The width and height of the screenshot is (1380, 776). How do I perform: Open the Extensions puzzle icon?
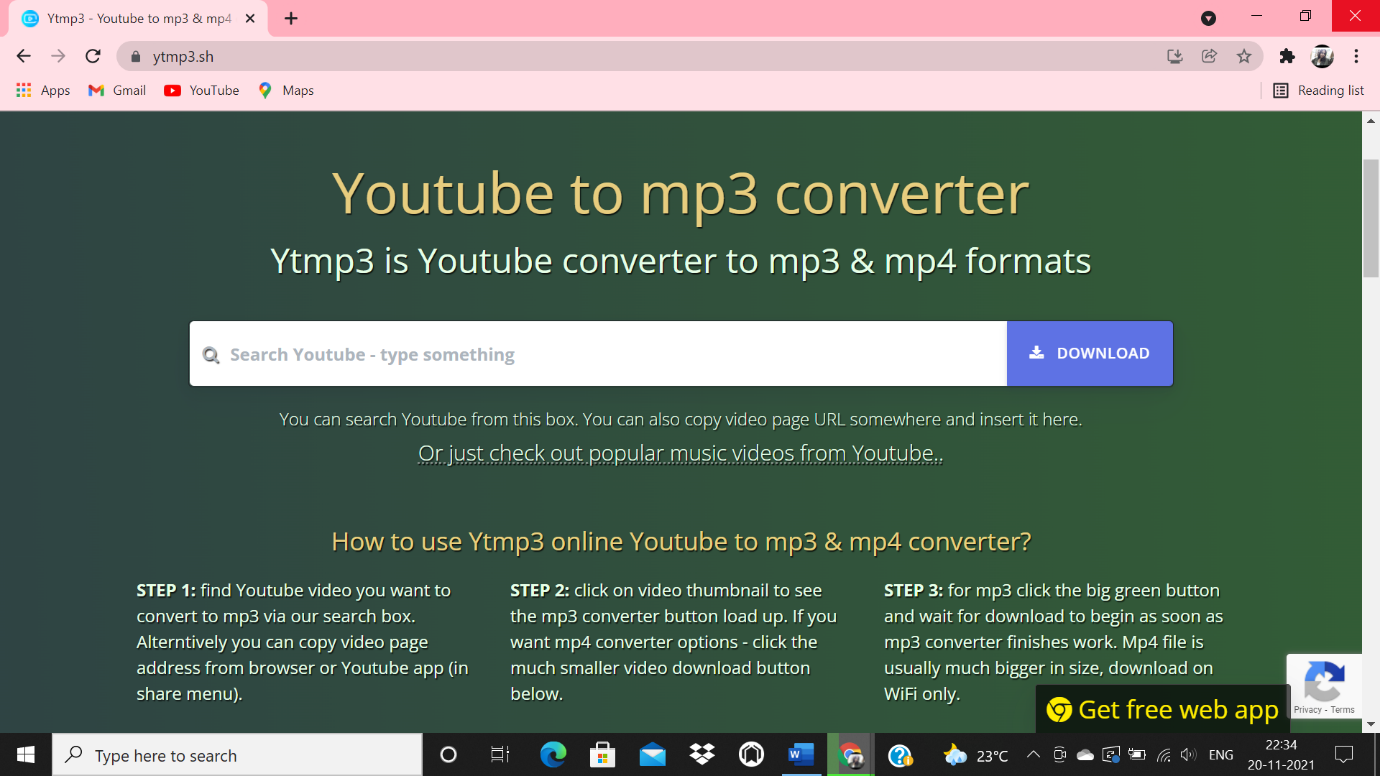point(1287,57)
